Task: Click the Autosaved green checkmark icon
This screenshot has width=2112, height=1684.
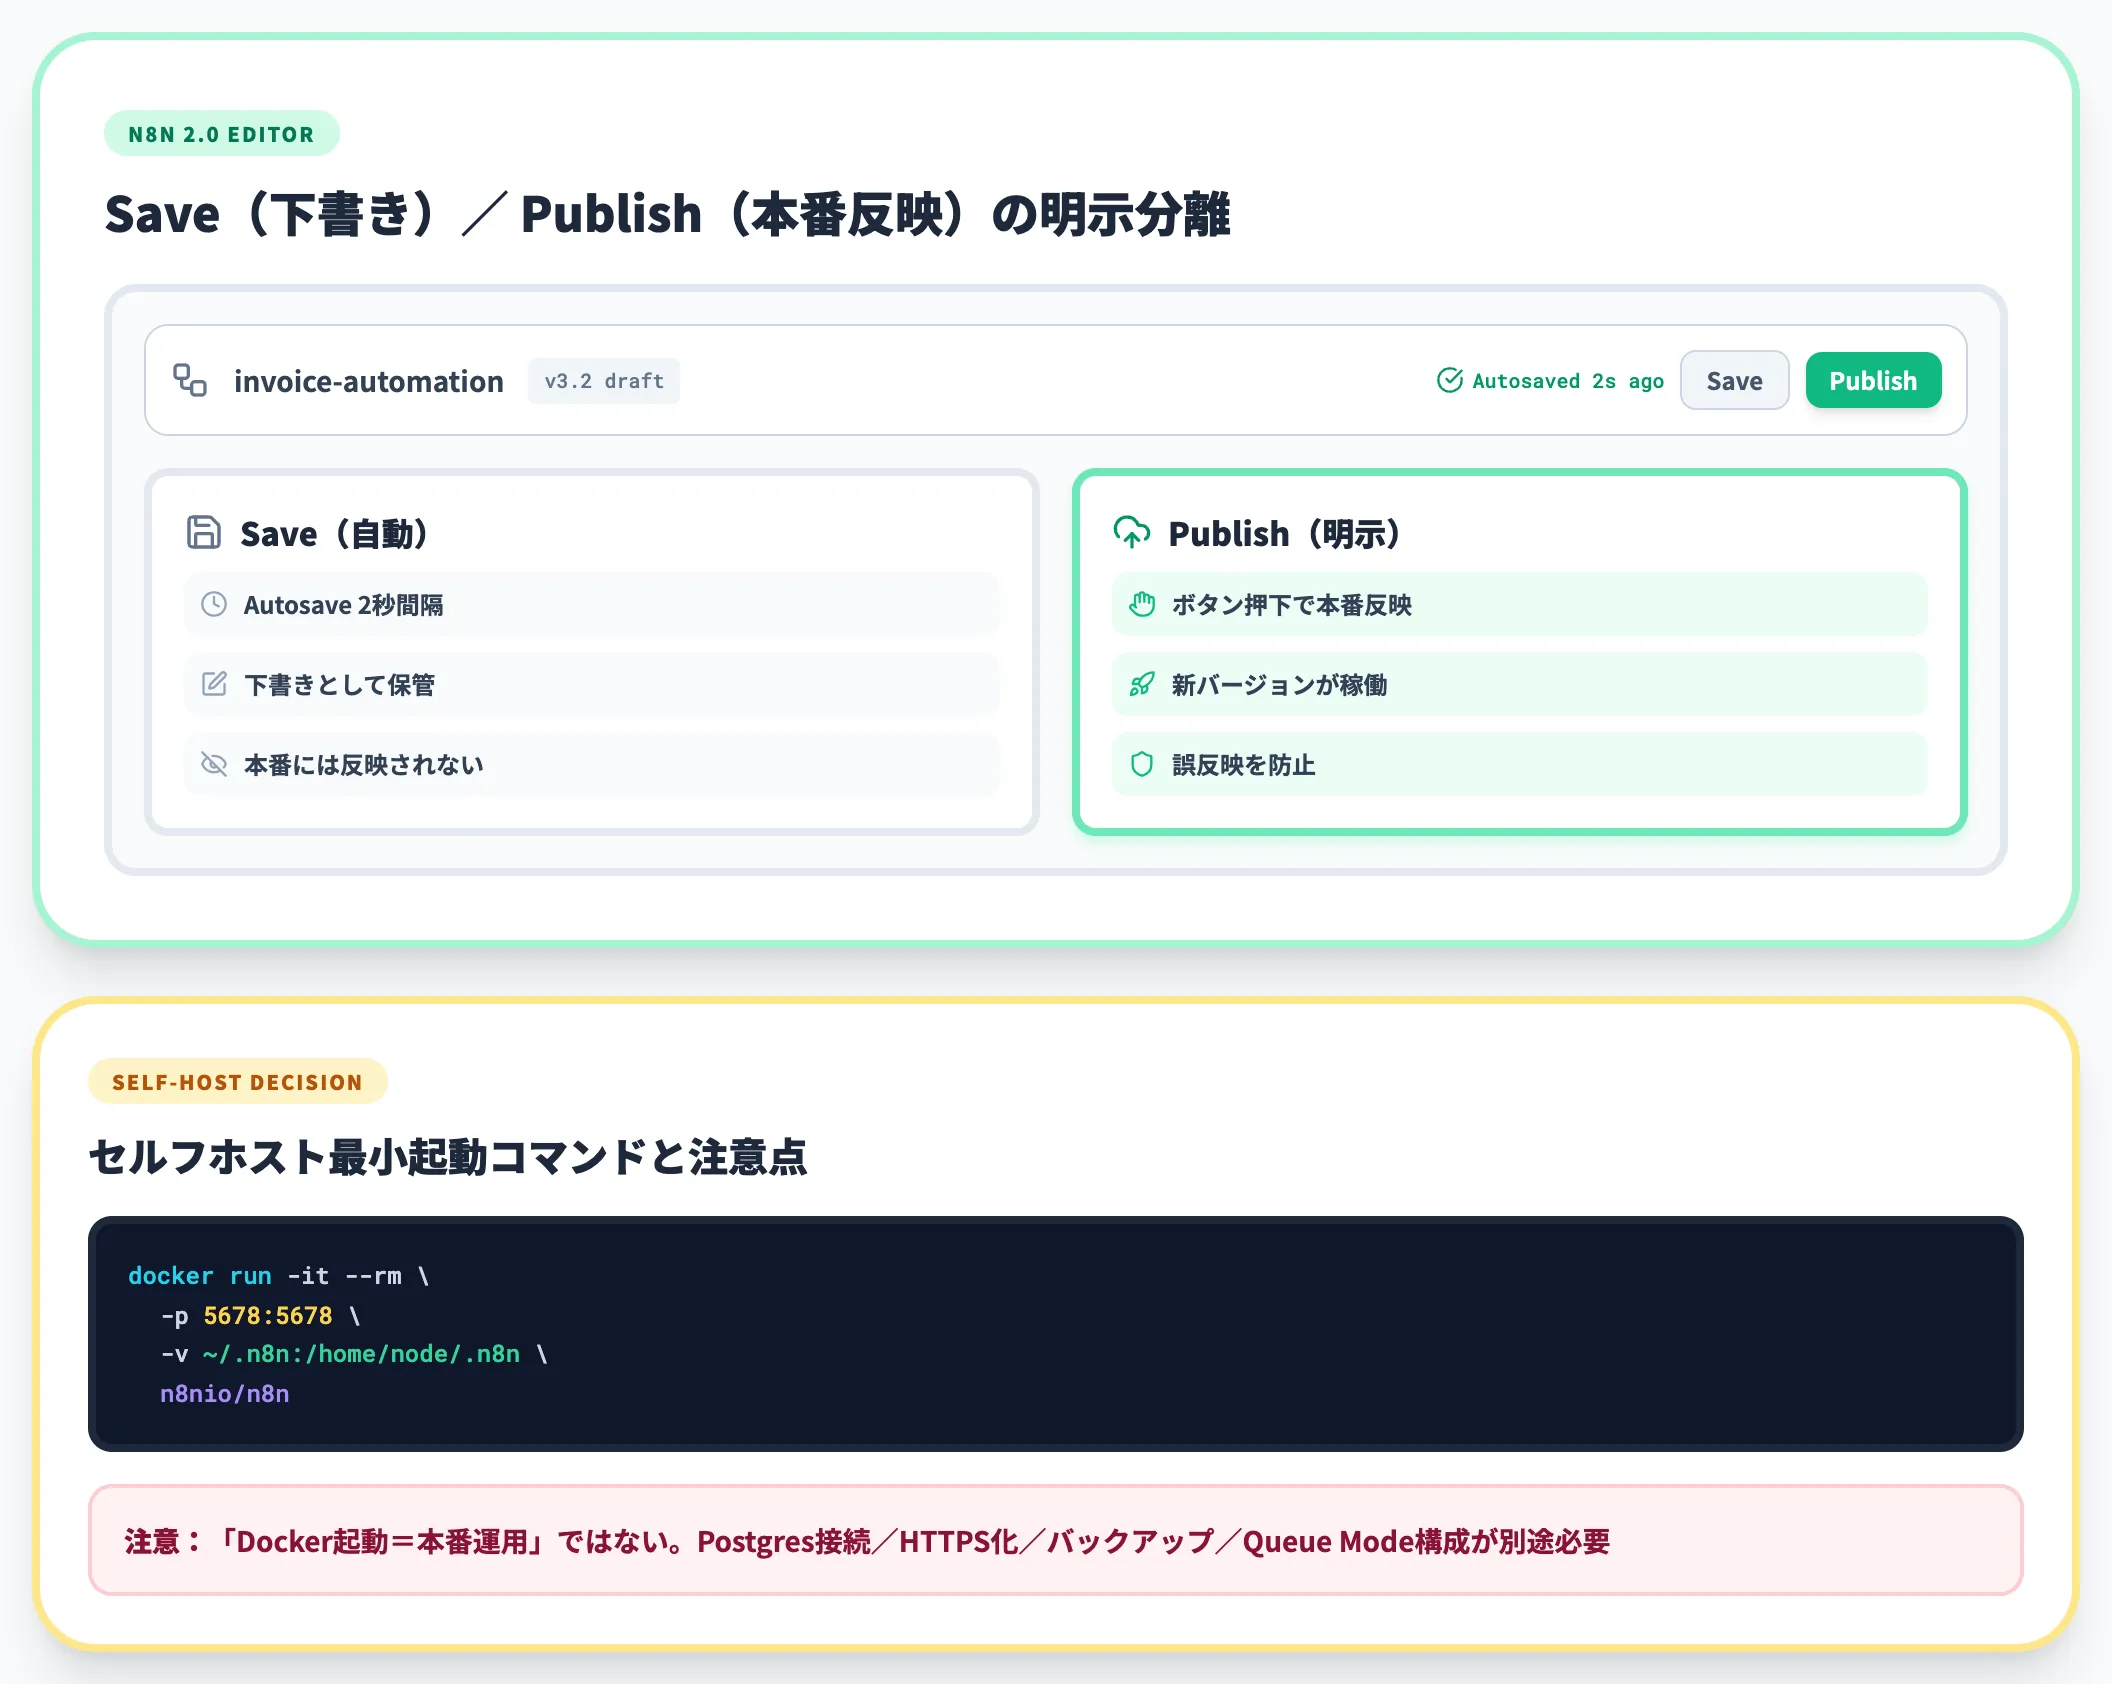Action: 1450,380
